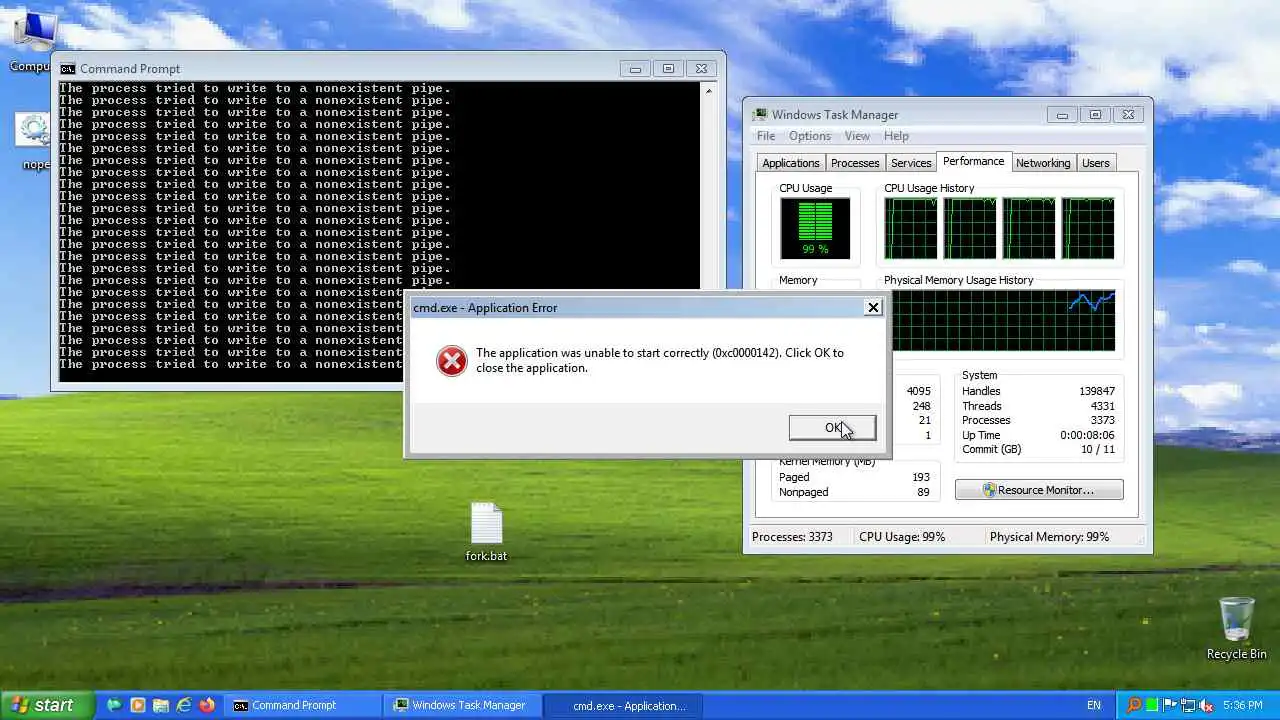
Task: Click the CPU Usage 99% meter
Action: 815,228
